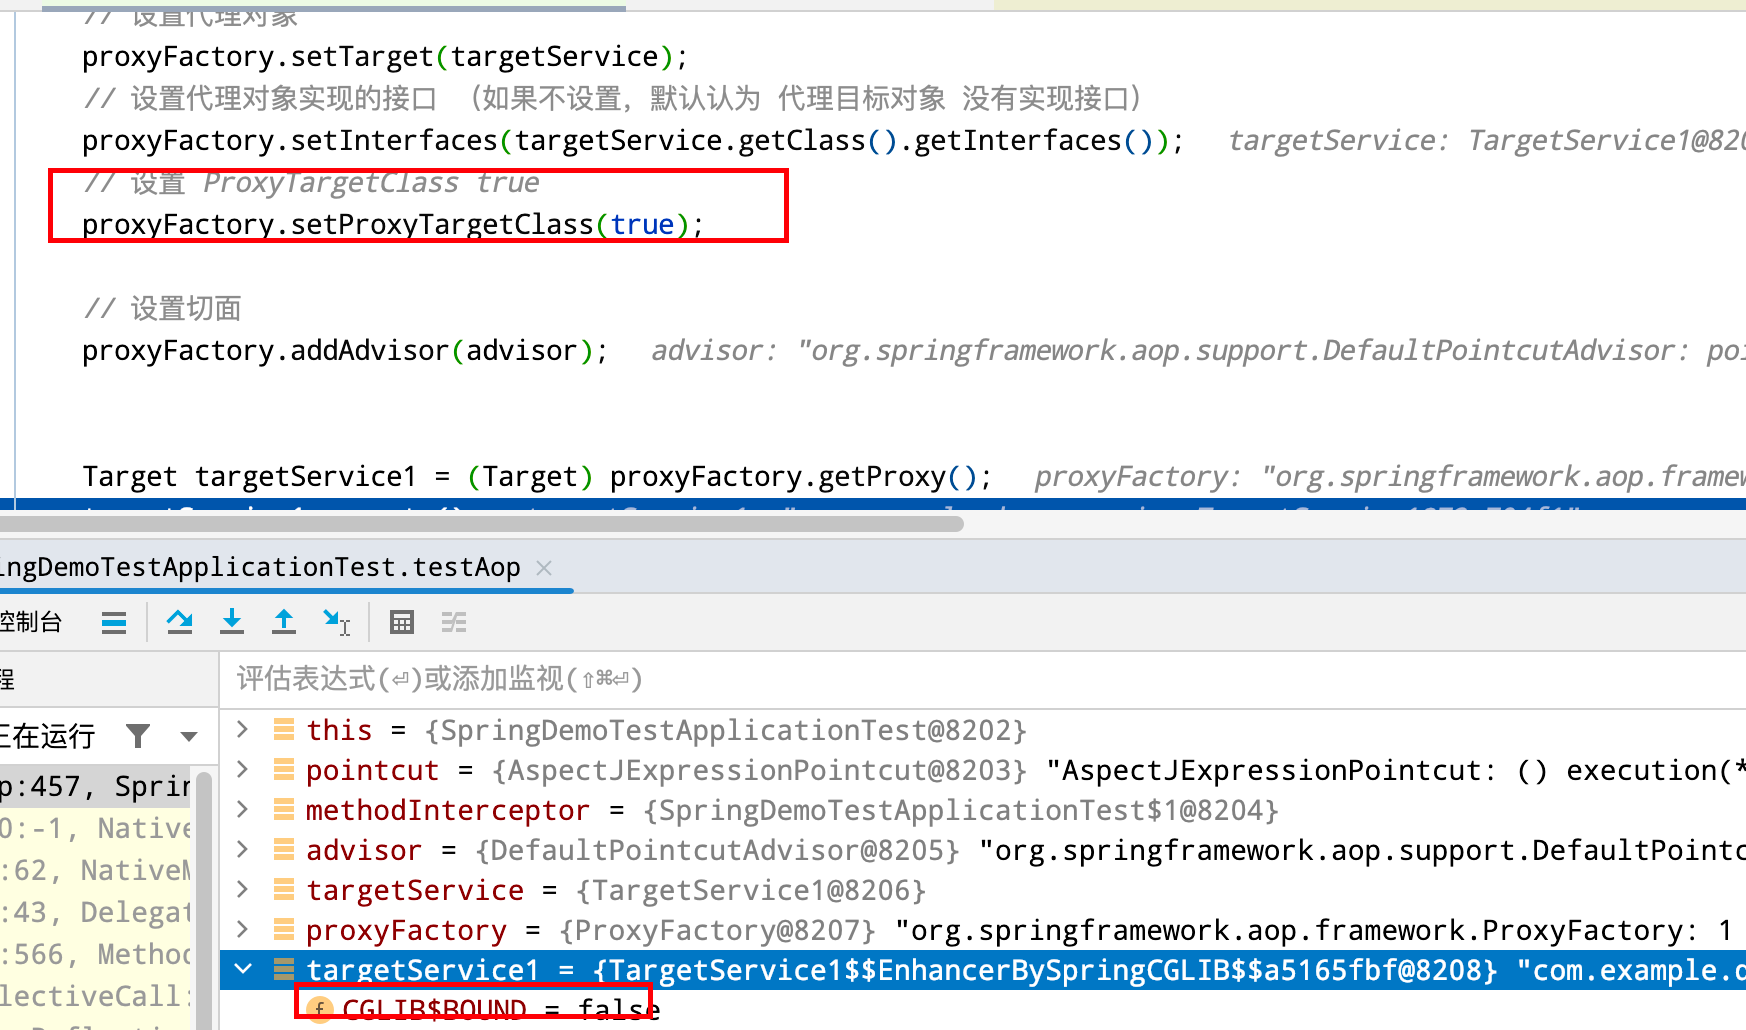Image resolution: width=1746 pixels, height=1030 pixels.
Task: Select the 'this' variable row
Action: [983, 730]
